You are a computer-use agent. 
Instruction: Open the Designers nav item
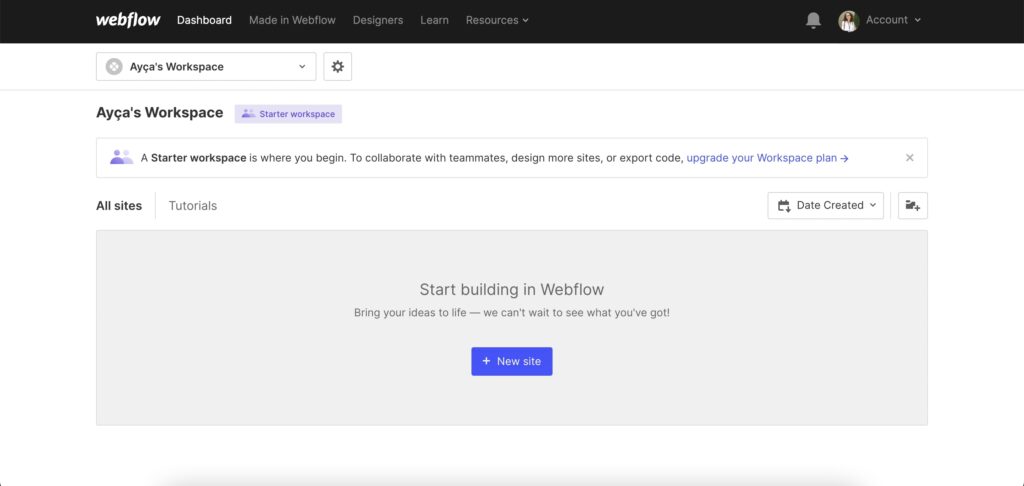point(377,20)
